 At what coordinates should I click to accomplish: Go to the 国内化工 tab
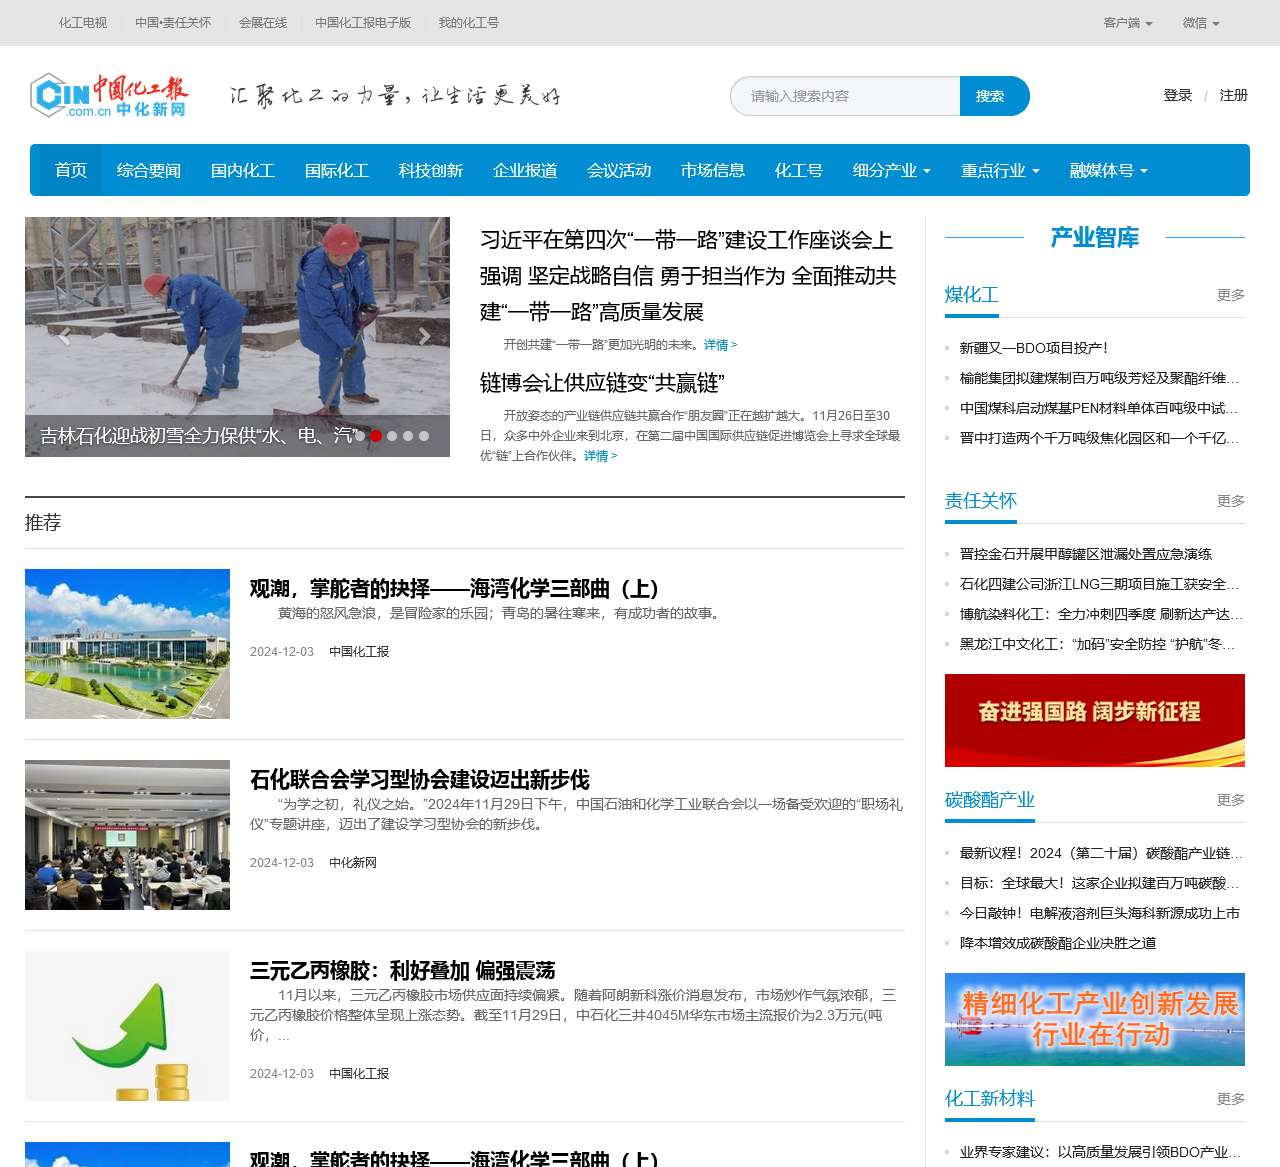(243, 171)
